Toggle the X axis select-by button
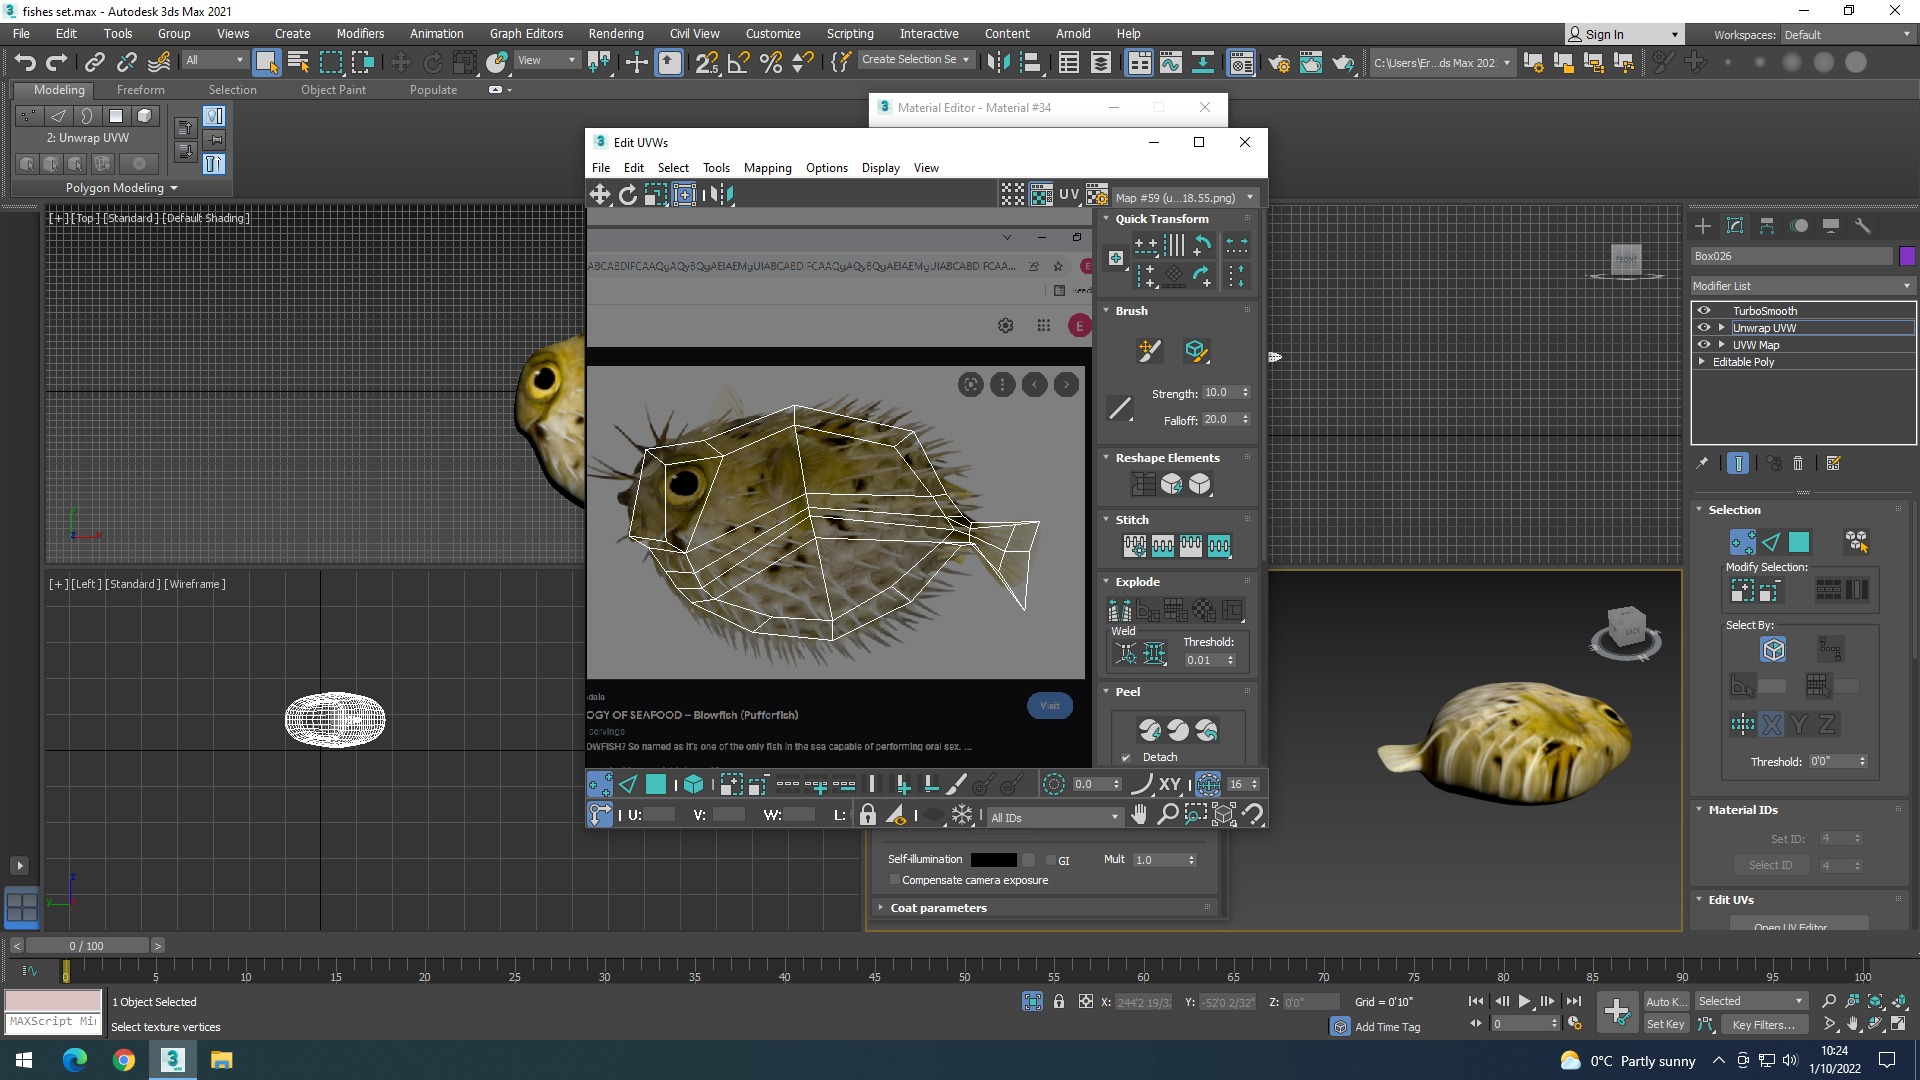 click(x=1771, y=724)
